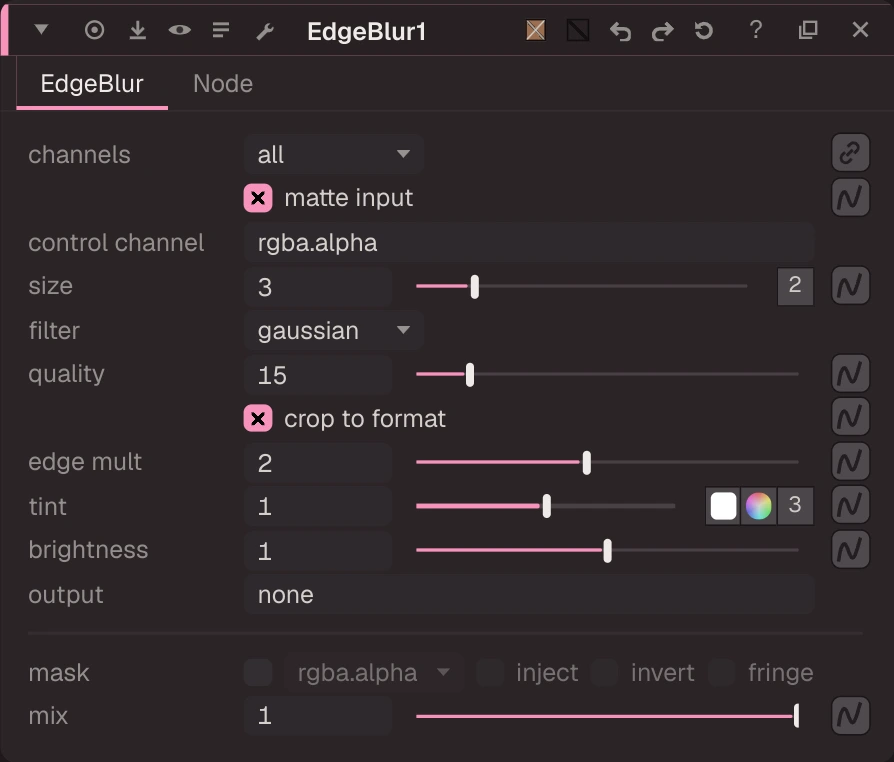This screenshot has height=762, width=894.
Task: Click the quality slider handle
Action: (470, 375)
